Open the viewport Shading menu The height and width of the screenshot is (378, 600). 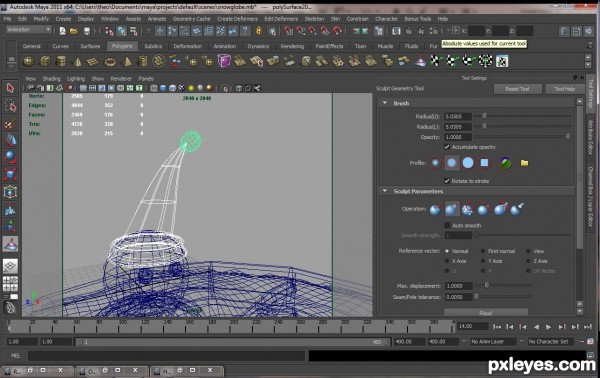pos(51,78)
